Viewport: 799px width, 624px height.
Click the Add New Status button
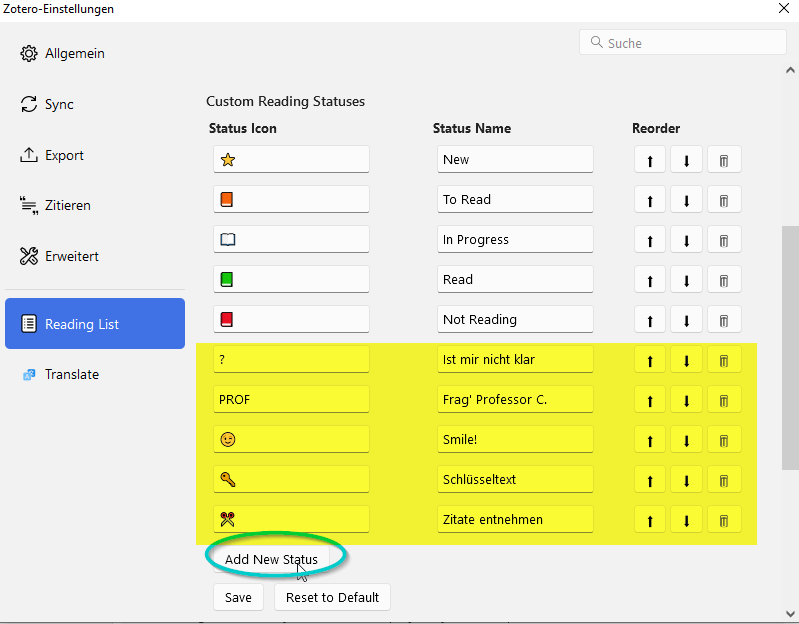click(x=271, y=559)
